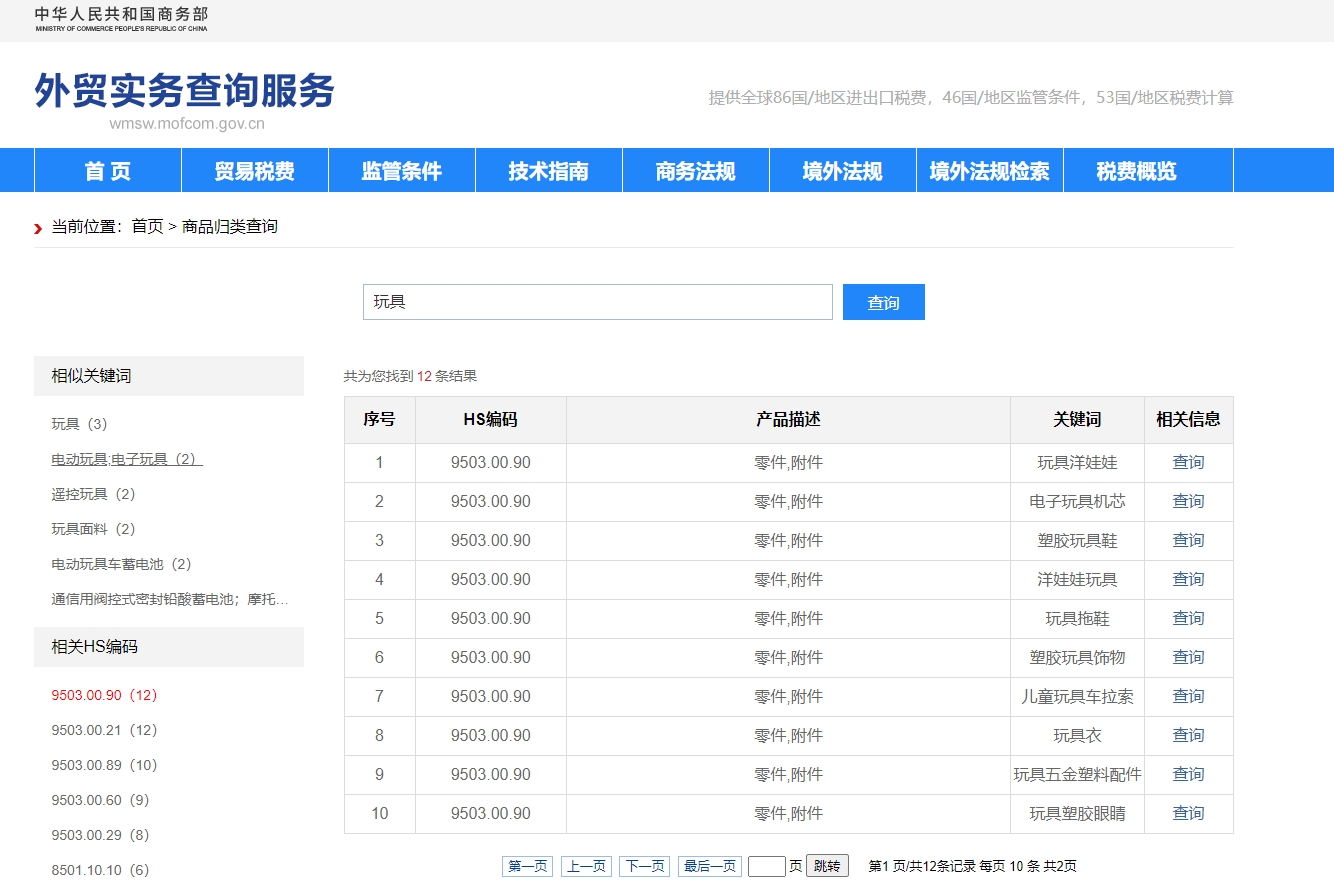
Task: Open 境外法规检索 from the navigation bar
Action: pos(989,170)
